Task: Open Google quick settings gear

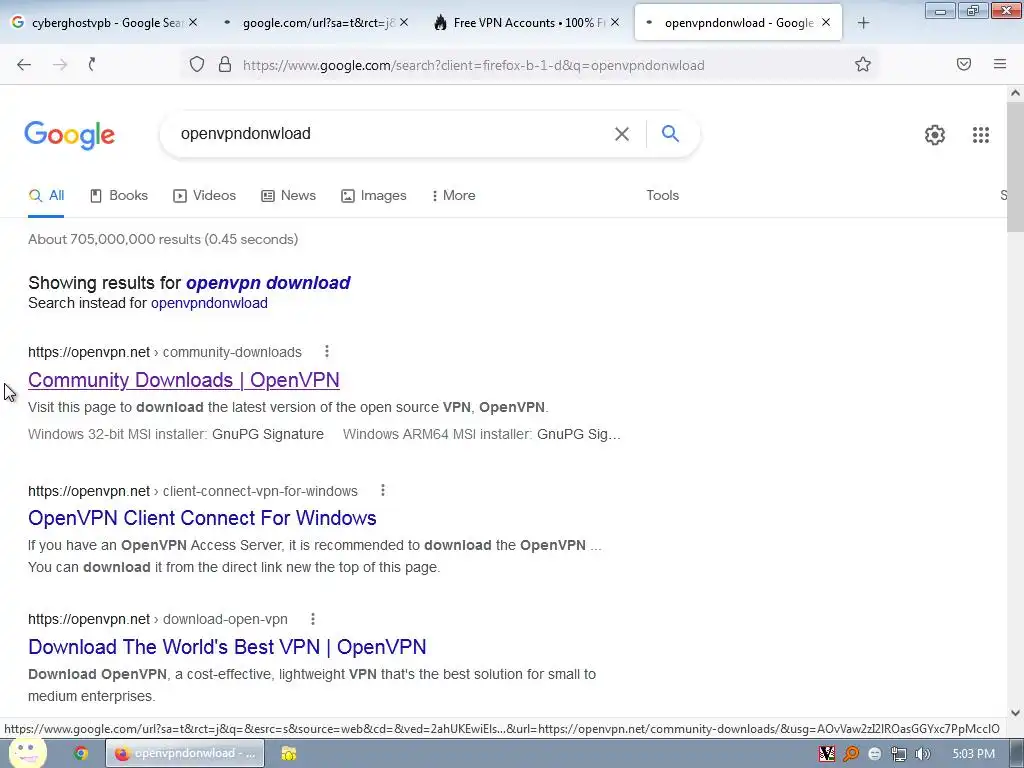Action: click(935, 135)
